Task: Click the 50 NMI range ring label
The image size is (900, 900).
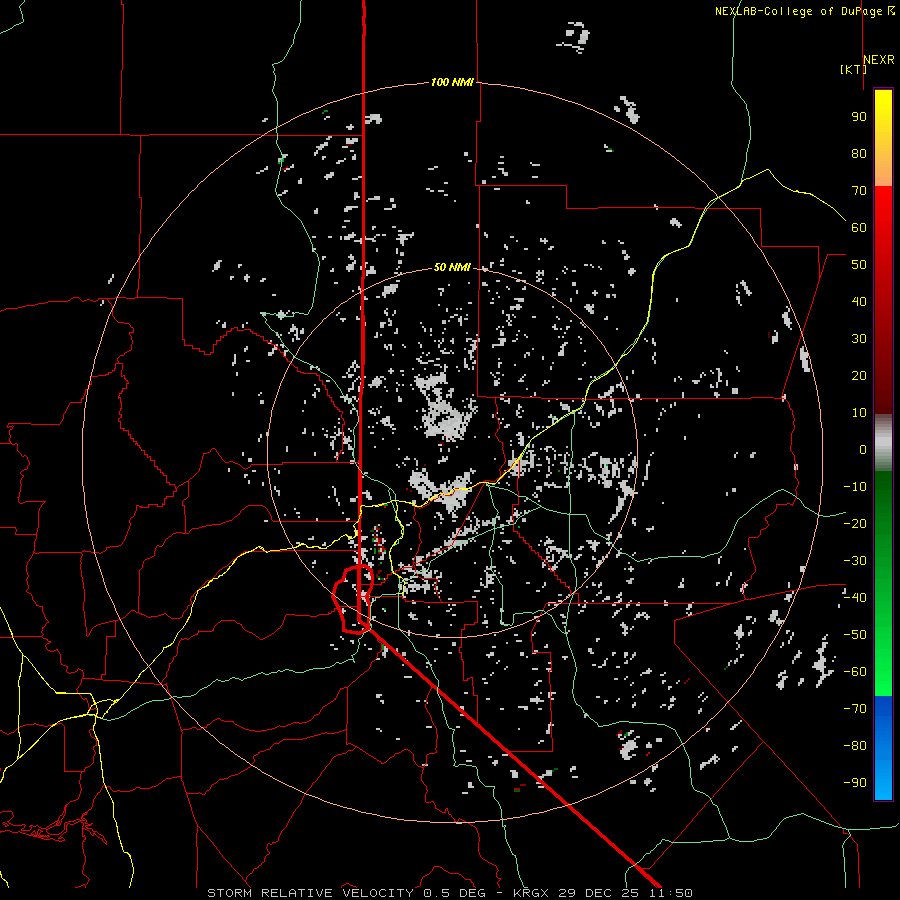Action: 452,267
